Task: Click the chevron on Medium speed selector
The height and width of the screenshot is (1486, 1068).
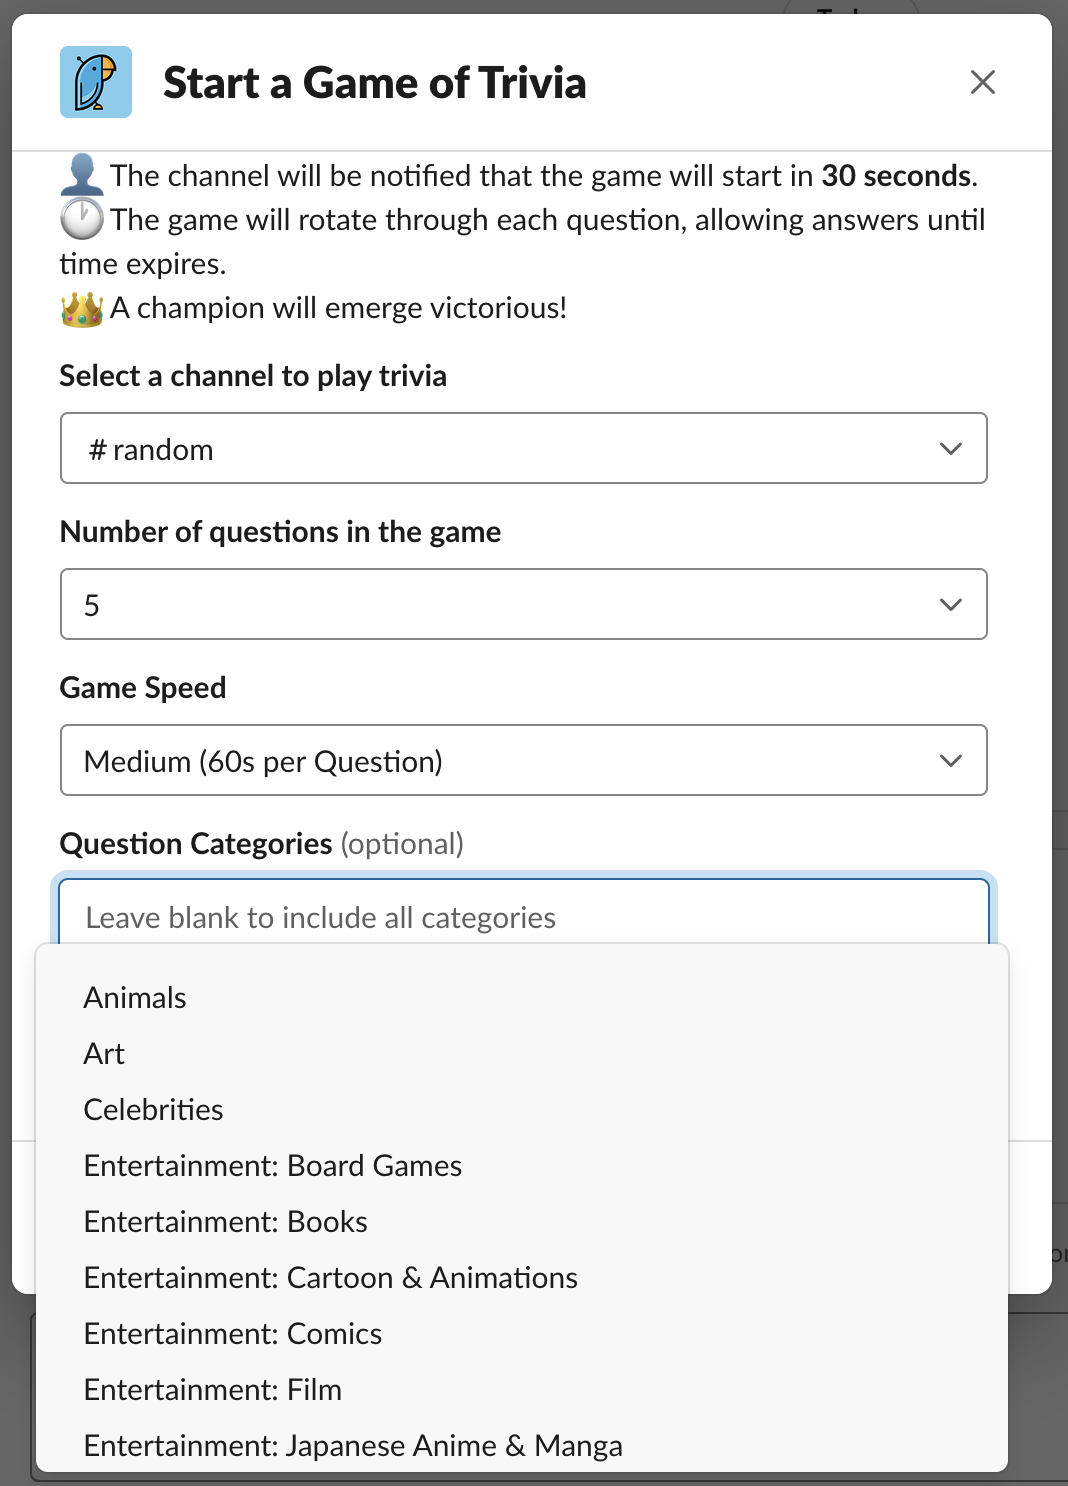Action: click(951, 761)
